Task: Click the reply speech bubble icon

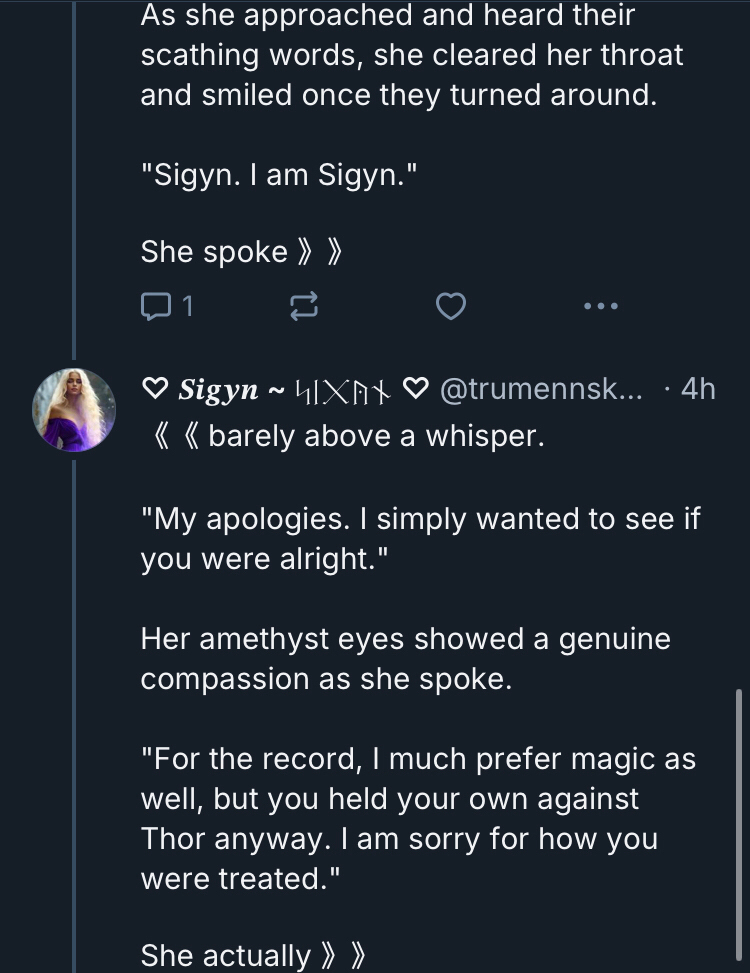Action: coord(156,307)
